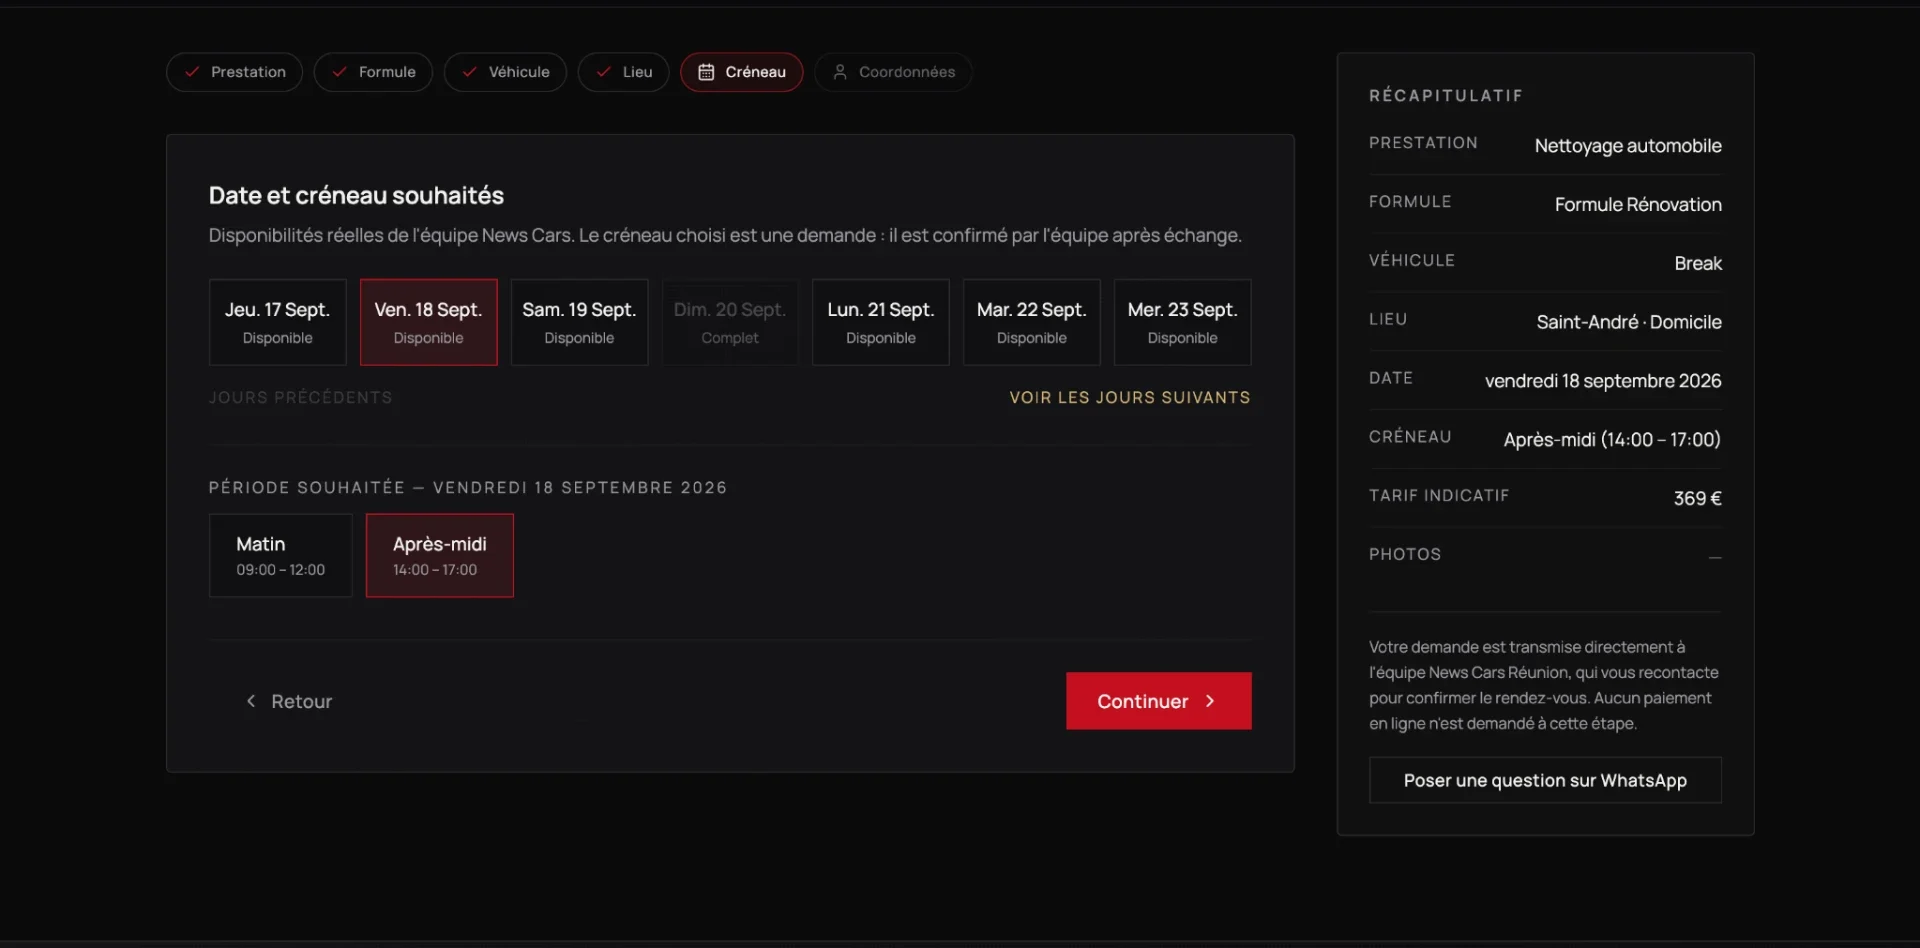This screenshot has height=948, width=1920.
Task: Pick Mer. 23 Sept. as date
Action: [1183, 322]
